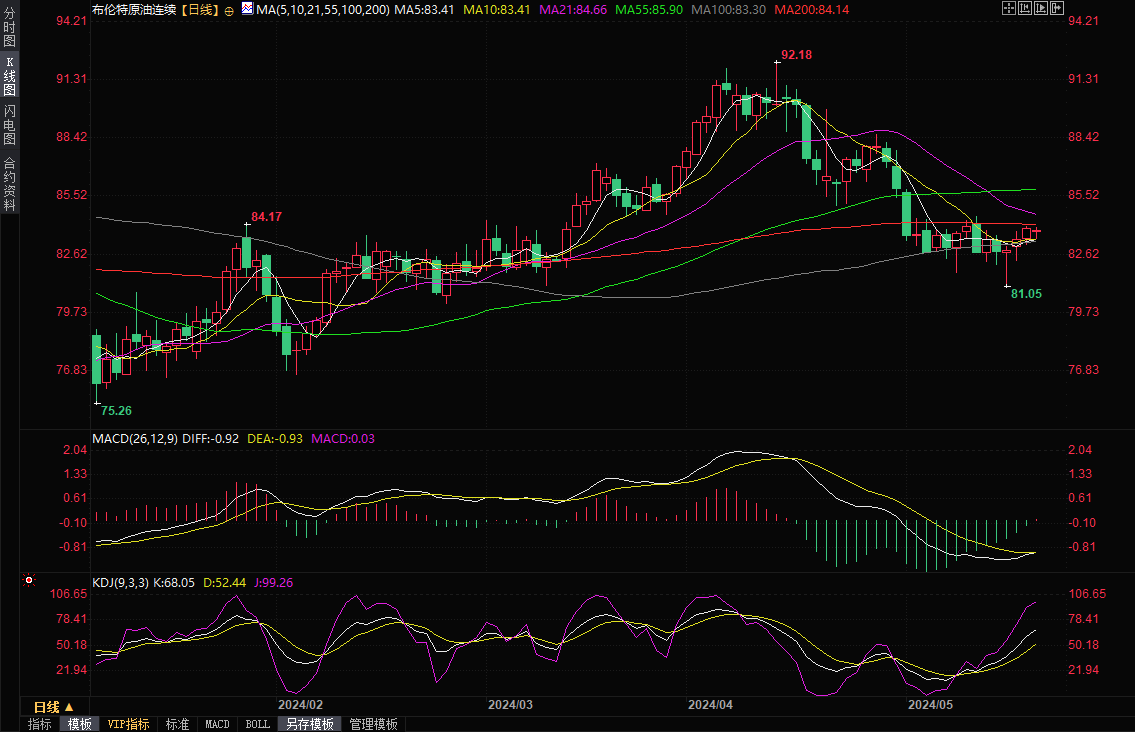Open the 闪电图 sidebar view
This screenshot has width=1135, height=732.
[x=9, y=125]
